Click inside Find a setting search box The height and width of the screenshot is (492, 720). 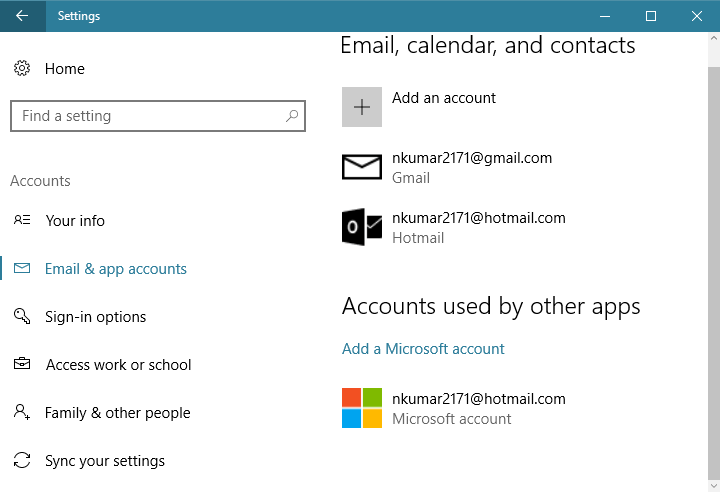coord(158,116)
